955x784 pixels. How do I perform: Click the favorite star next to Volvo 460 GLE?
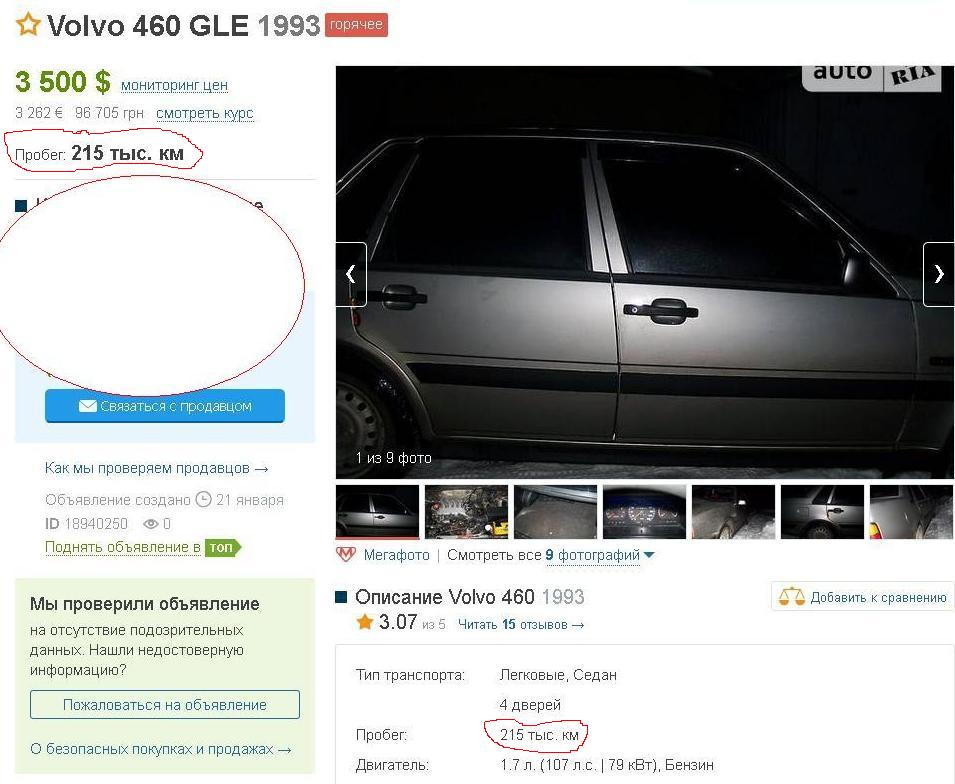28,25
